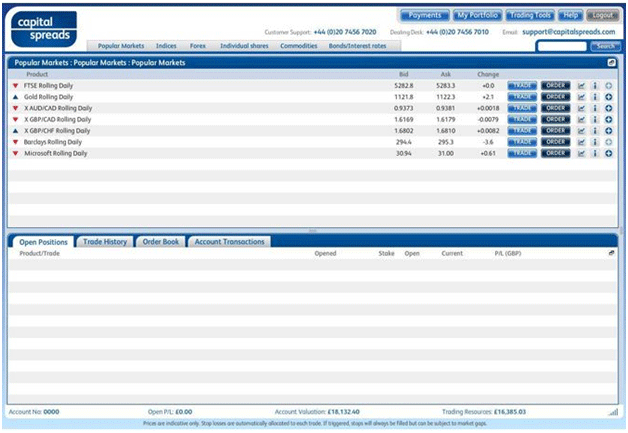
Task: Open chart for X GBP/CAD Rolling Daily
Action: click(x=582, y=119)
